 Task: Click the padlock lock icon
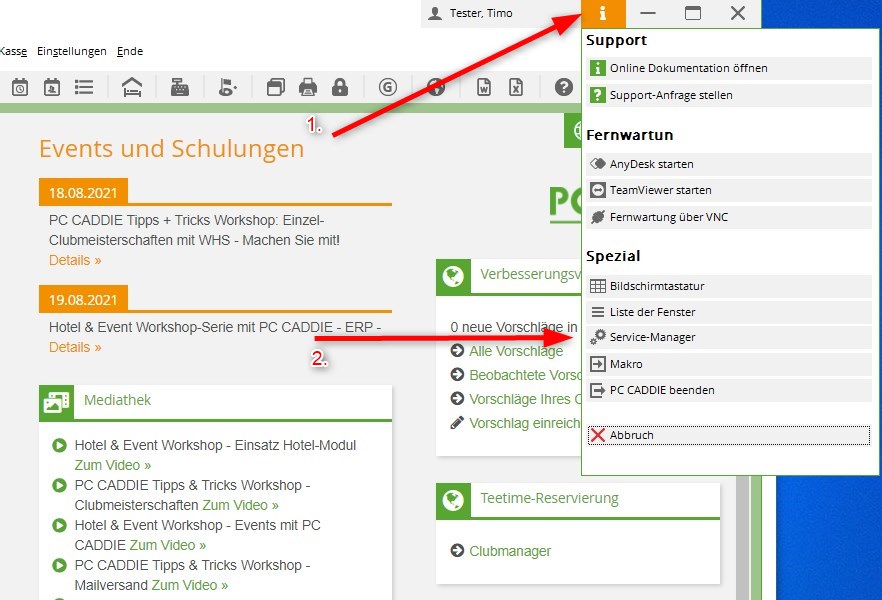click(x=340, y=87)
